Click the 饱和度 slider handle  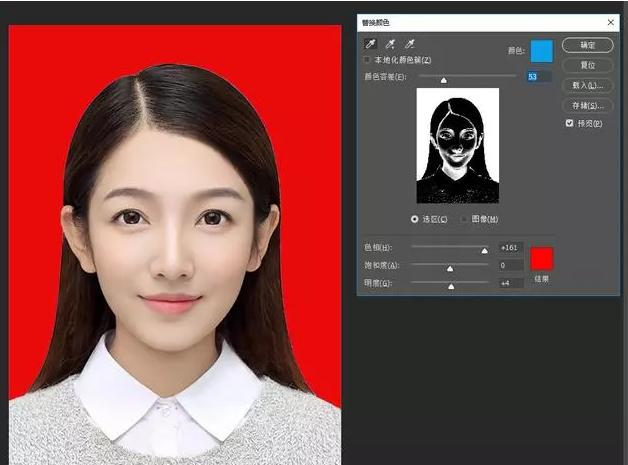click(450, 269)
